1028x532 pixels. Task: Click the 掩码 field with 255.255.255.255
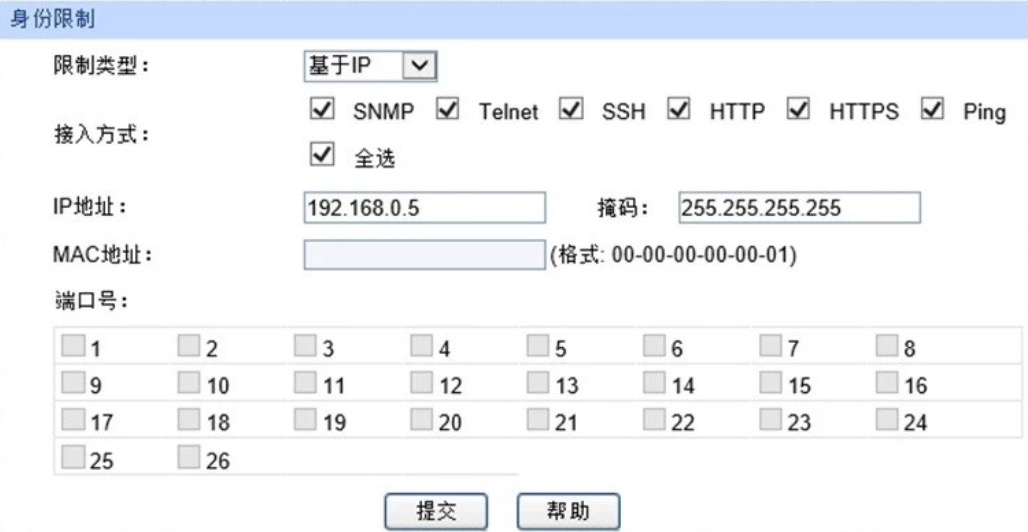click(x=800, y=208)
